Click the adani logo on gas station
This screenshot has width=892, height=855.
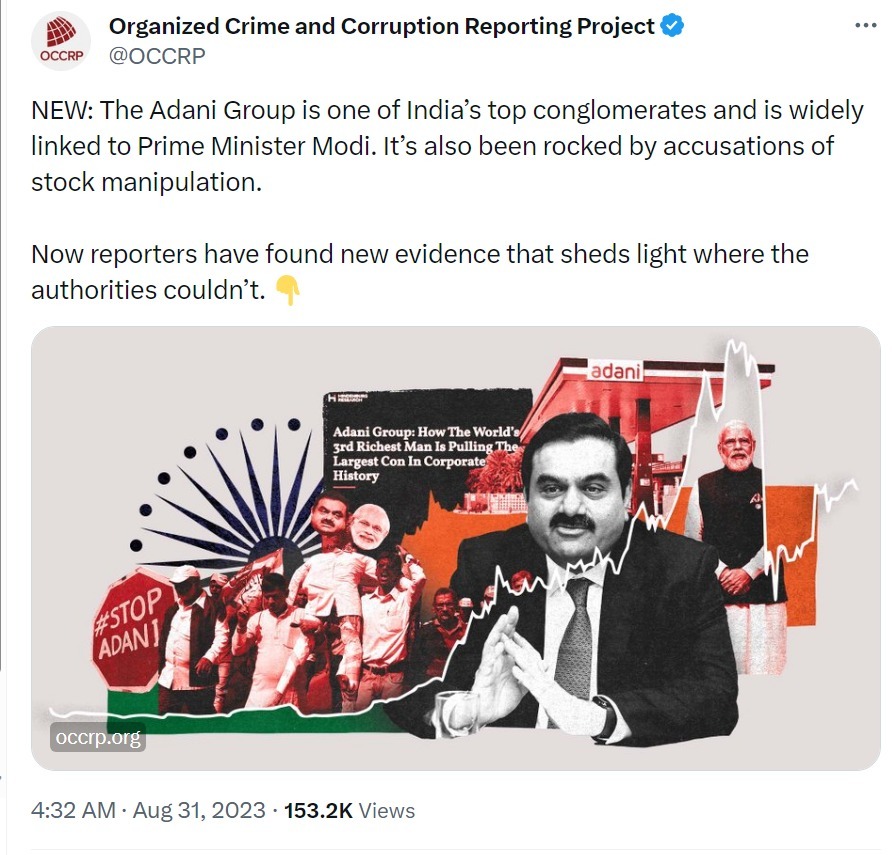[616, 371]
